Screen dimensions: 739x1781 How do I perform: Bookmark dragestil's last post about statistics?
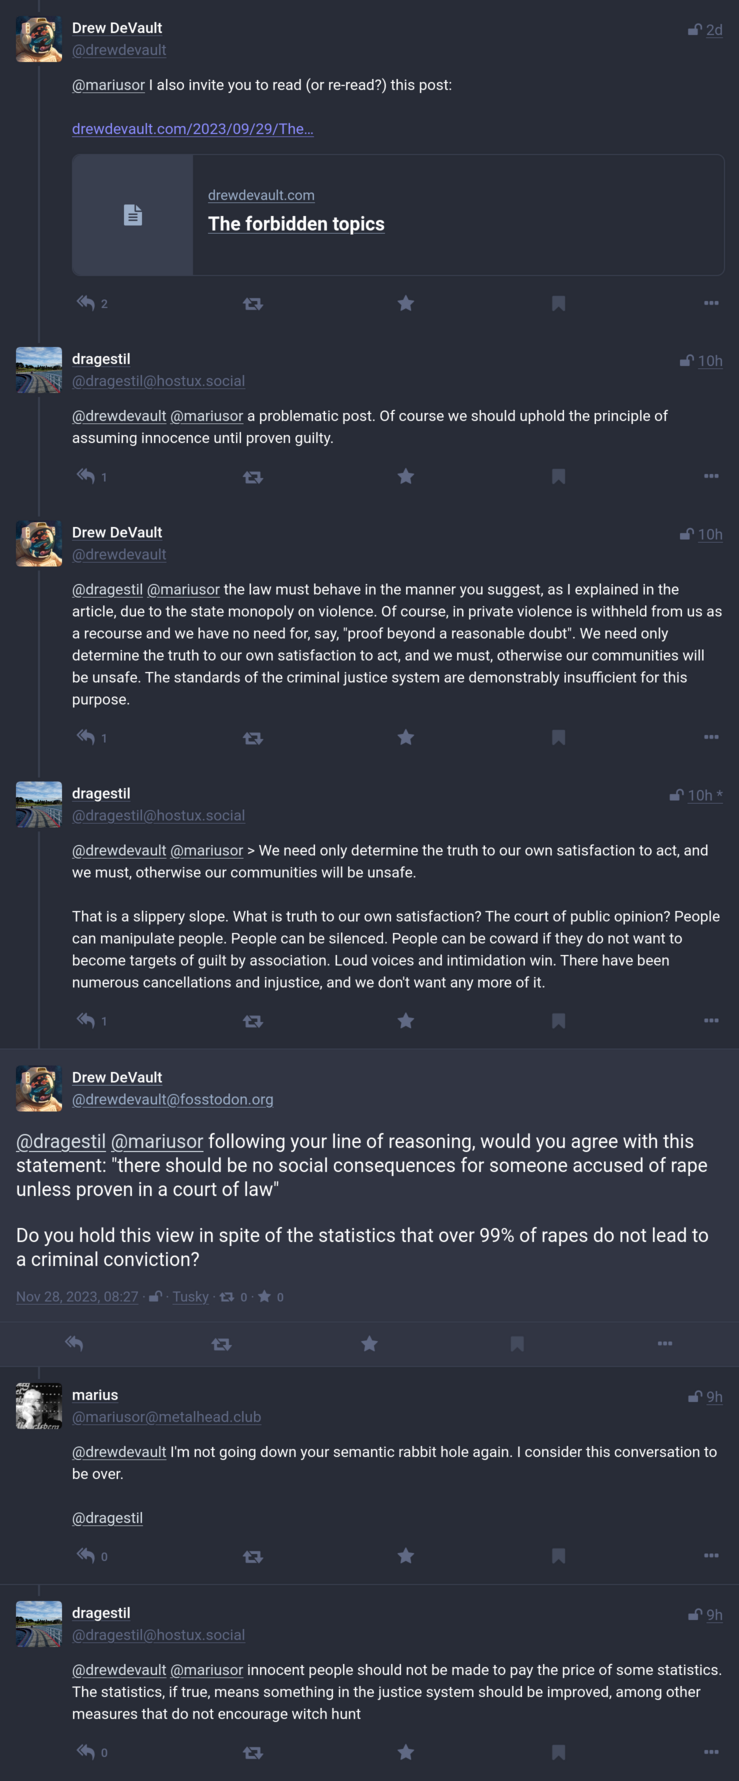coord(558,1752)
